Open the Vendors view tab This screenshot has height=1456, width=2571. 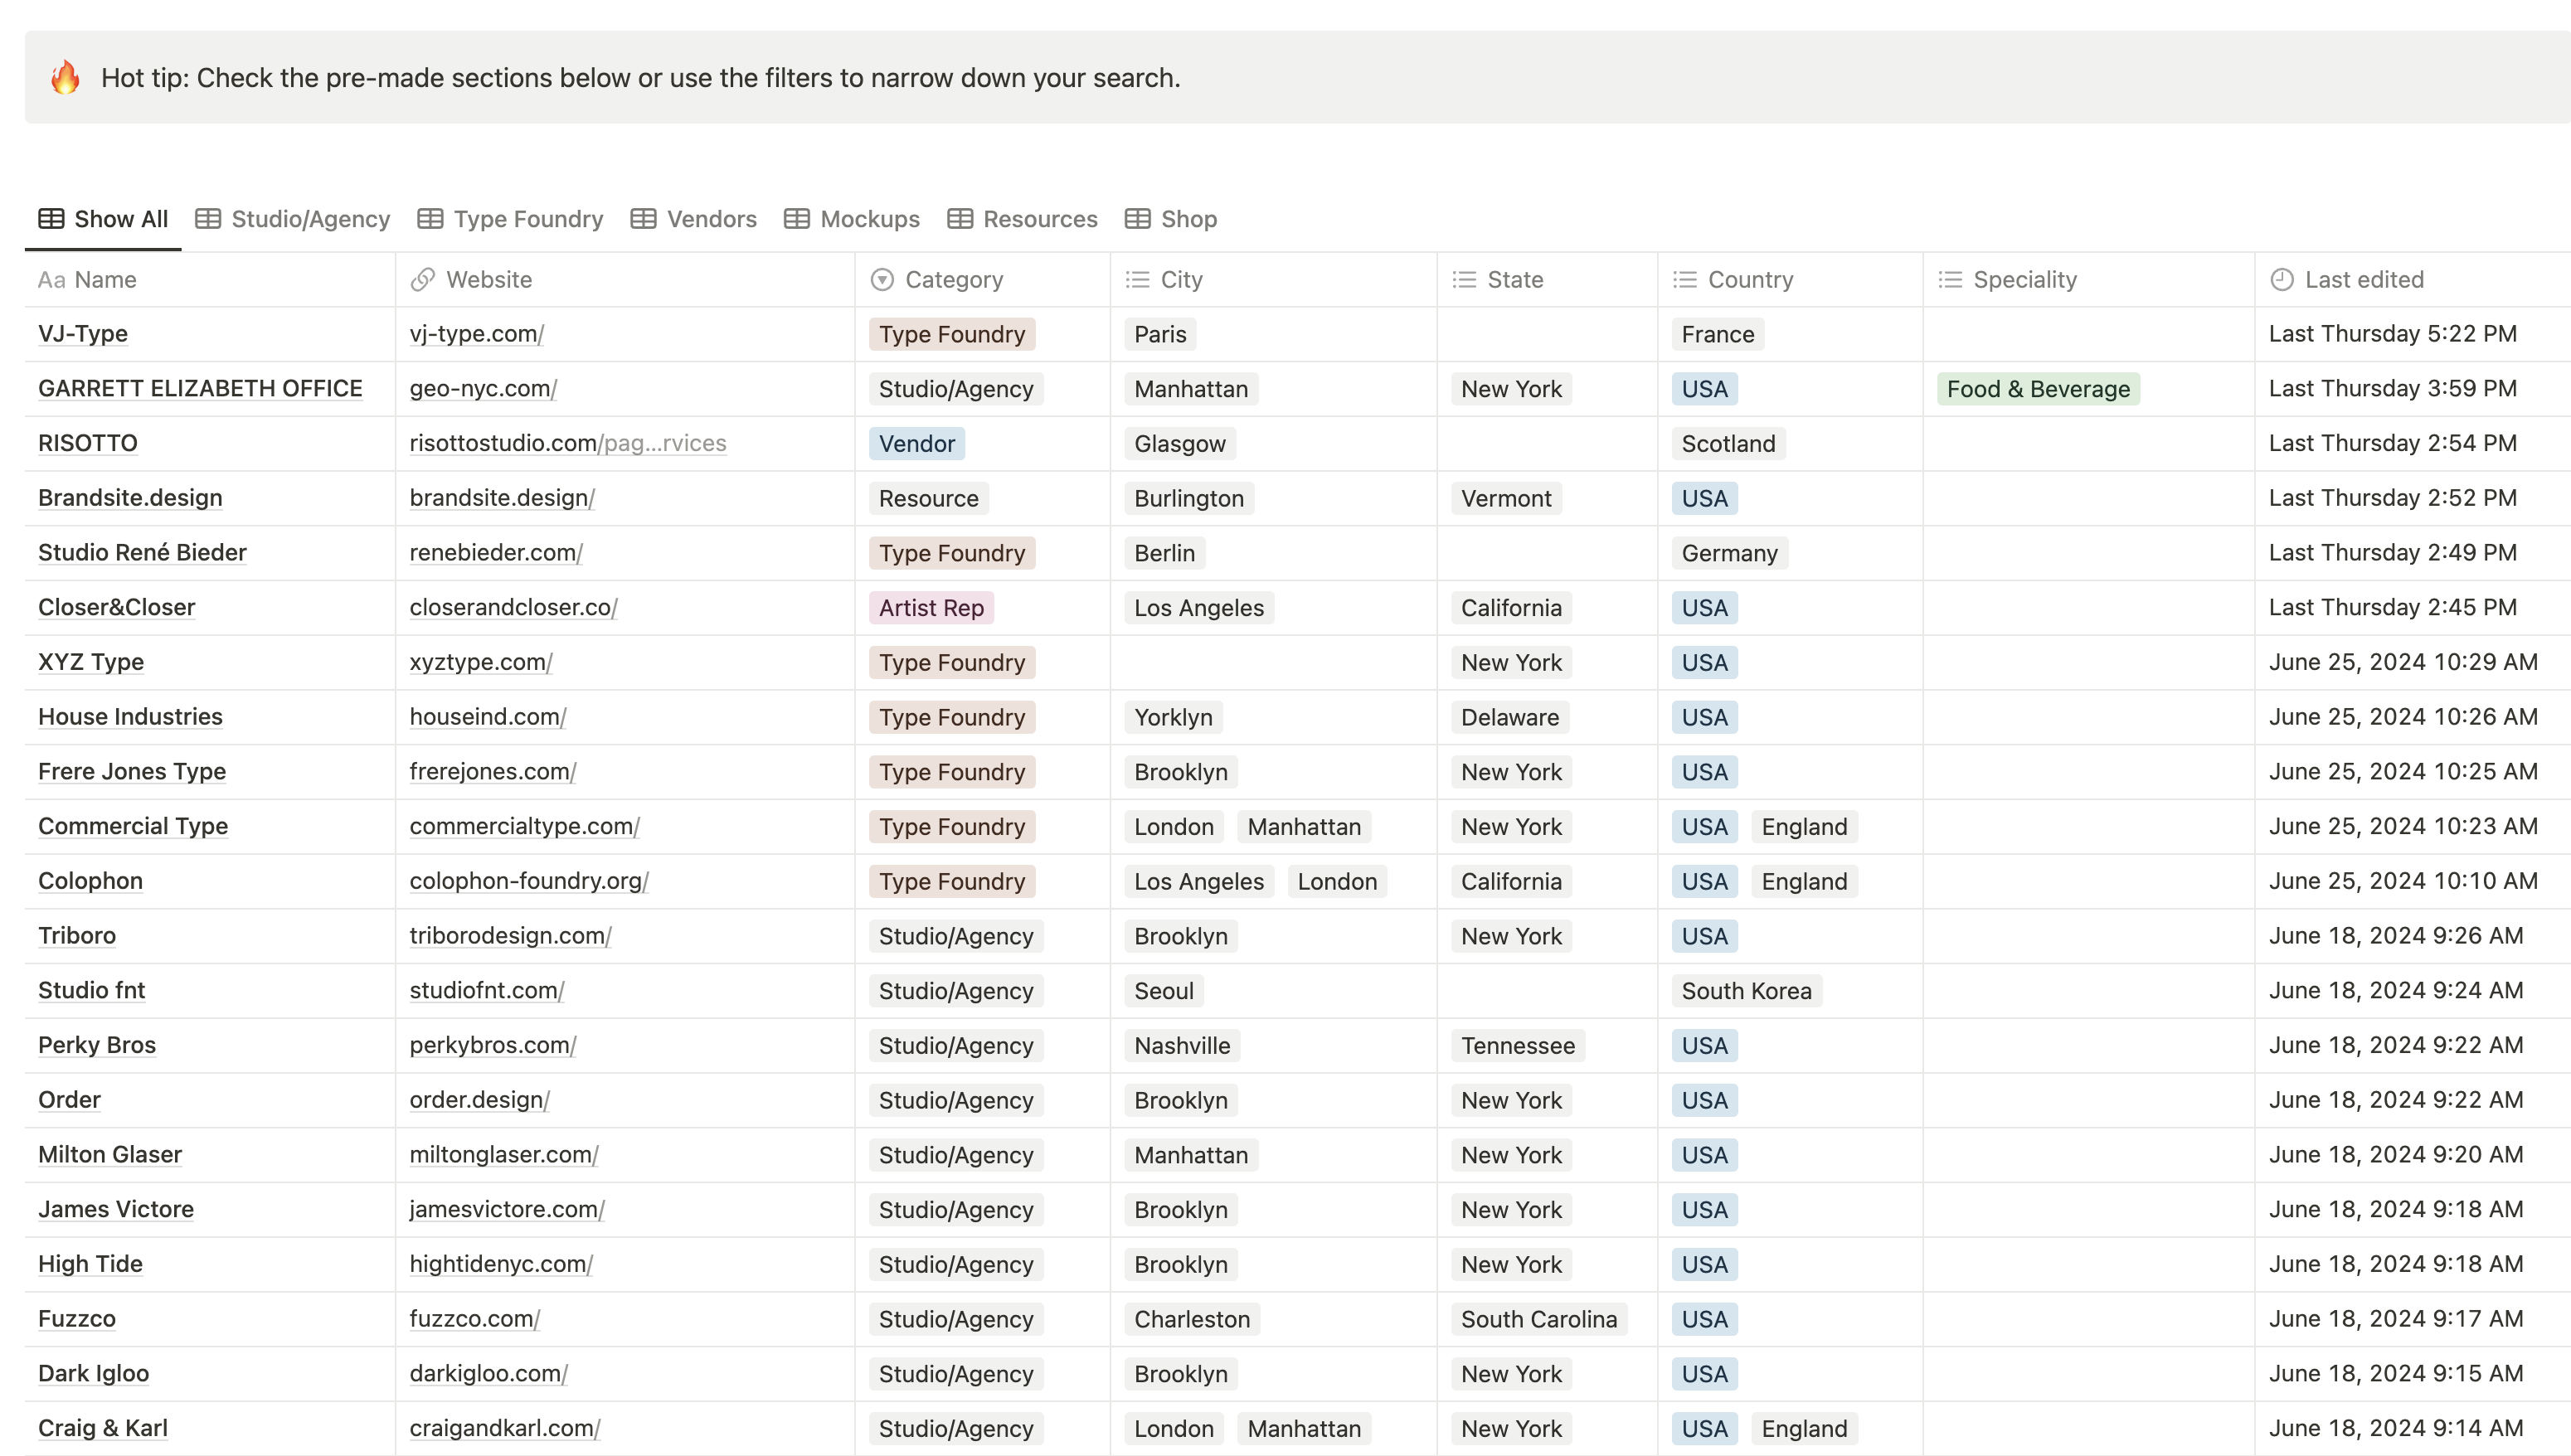(x=694, y=219)
